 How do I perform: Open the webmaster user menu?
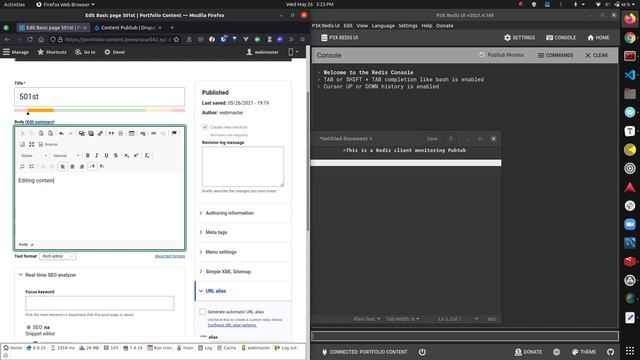coord(262,52)
